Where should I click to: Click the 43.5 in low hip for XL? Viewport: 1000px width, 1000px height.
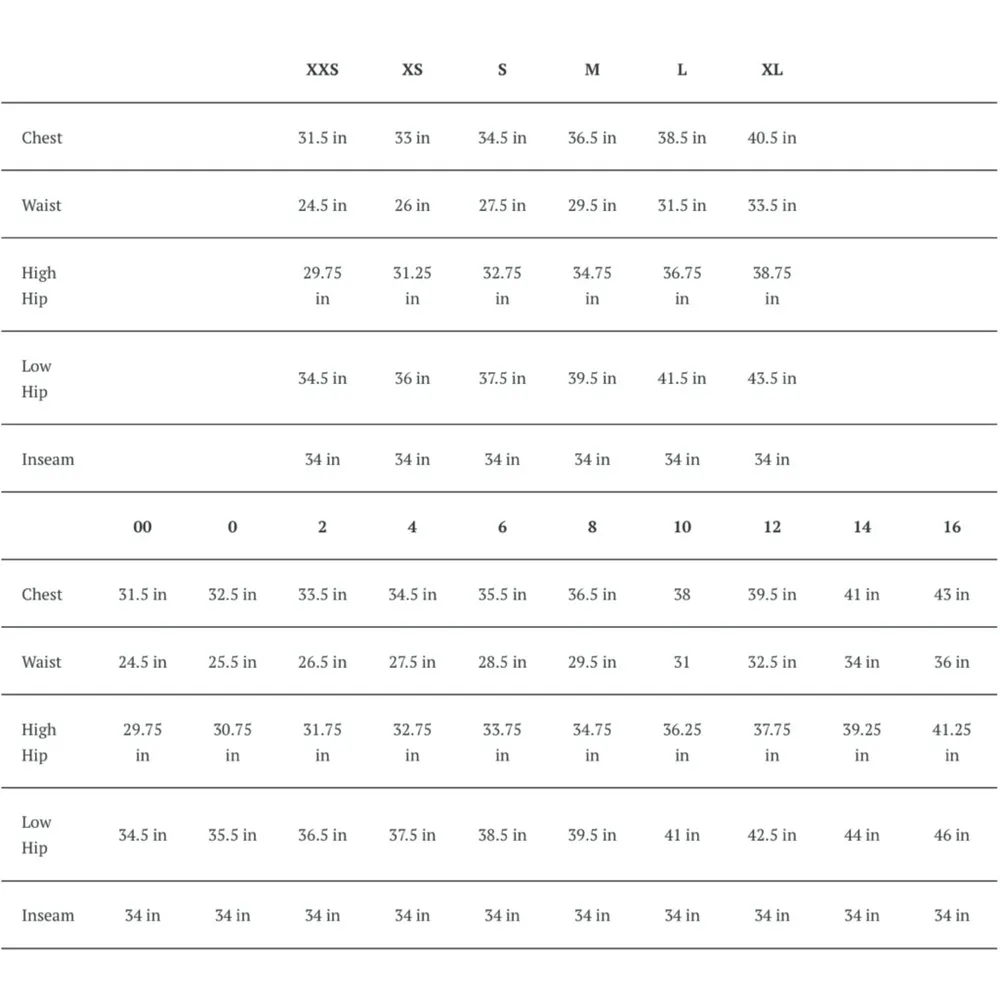pyautogui.click(x=772, y=378)
